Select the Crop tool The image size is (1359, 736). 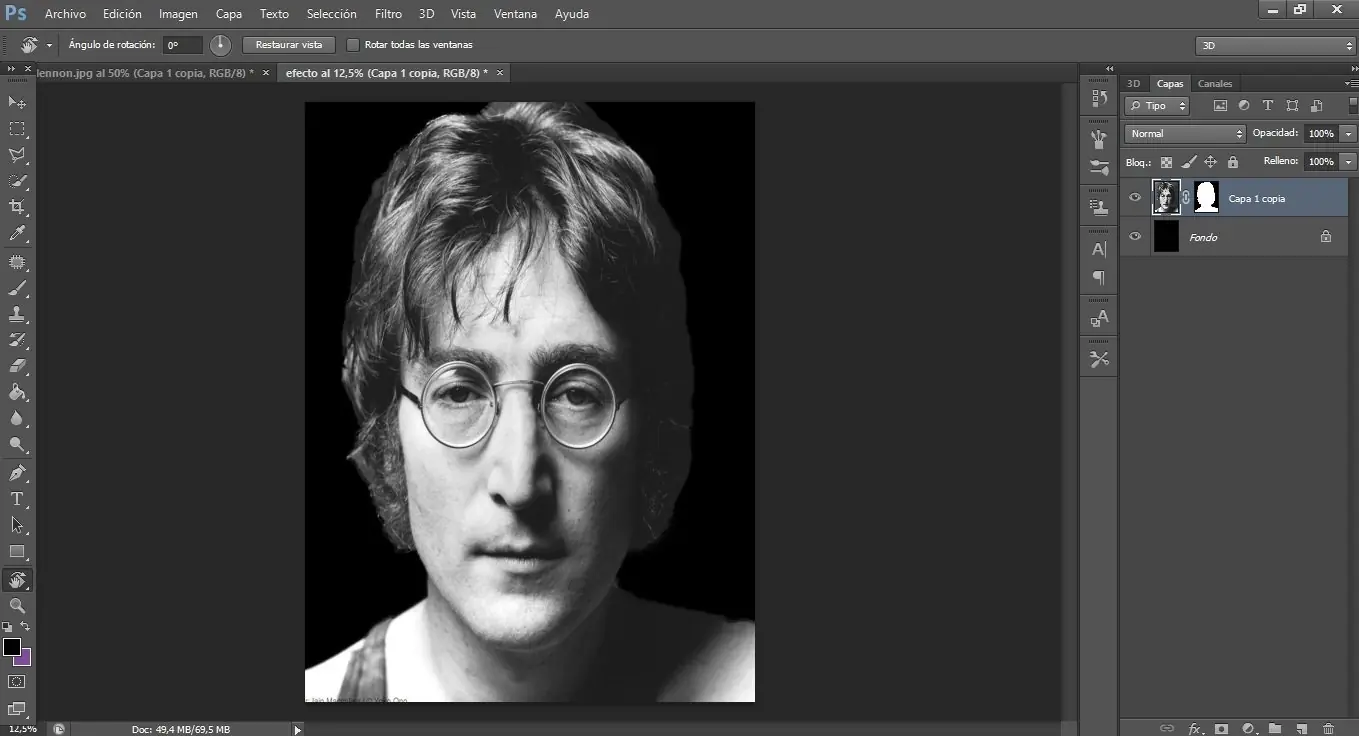click(17, 207)
